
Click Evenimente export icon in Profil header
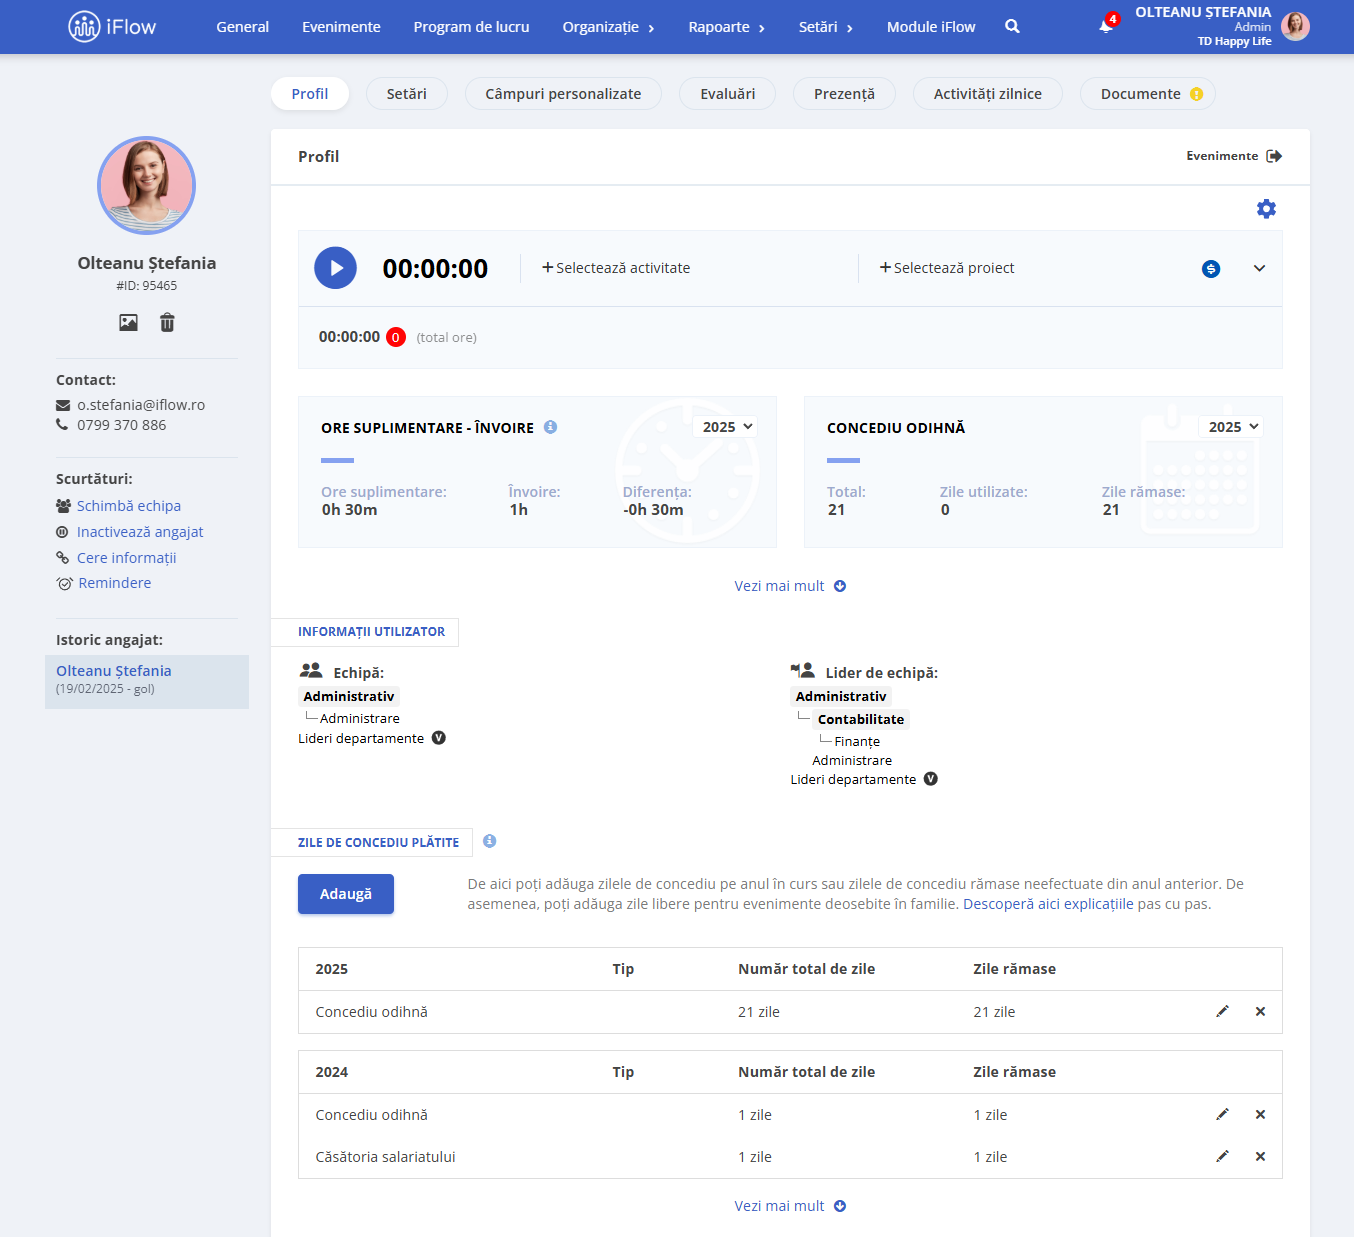coord(1274,156)
